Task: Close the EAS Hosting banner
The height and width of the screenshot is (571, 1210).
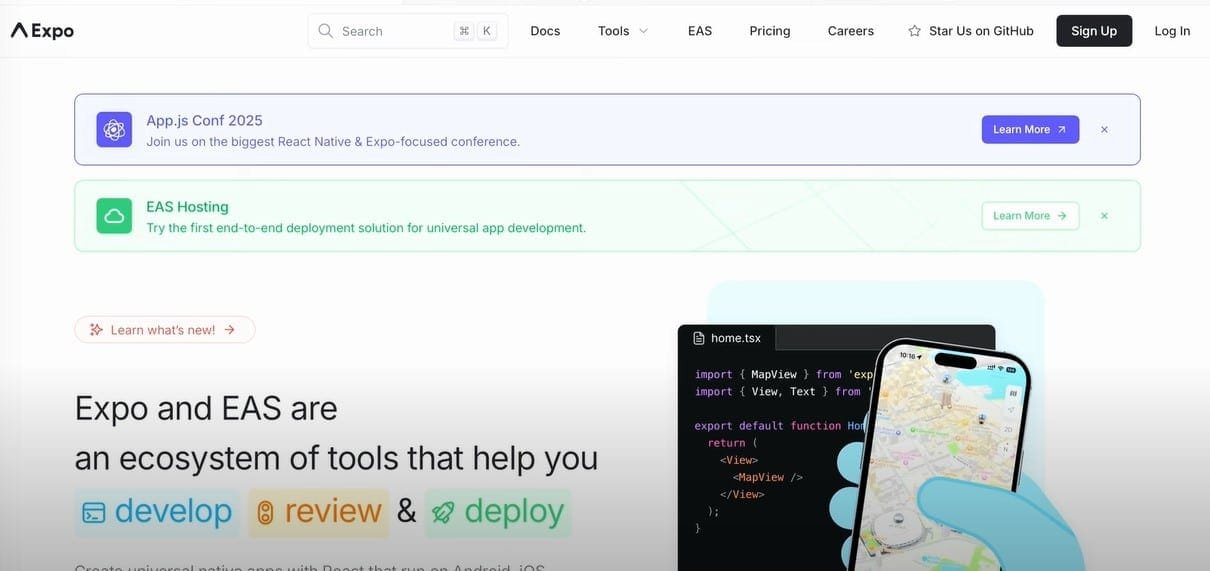Action: (x=1104, y=216)
